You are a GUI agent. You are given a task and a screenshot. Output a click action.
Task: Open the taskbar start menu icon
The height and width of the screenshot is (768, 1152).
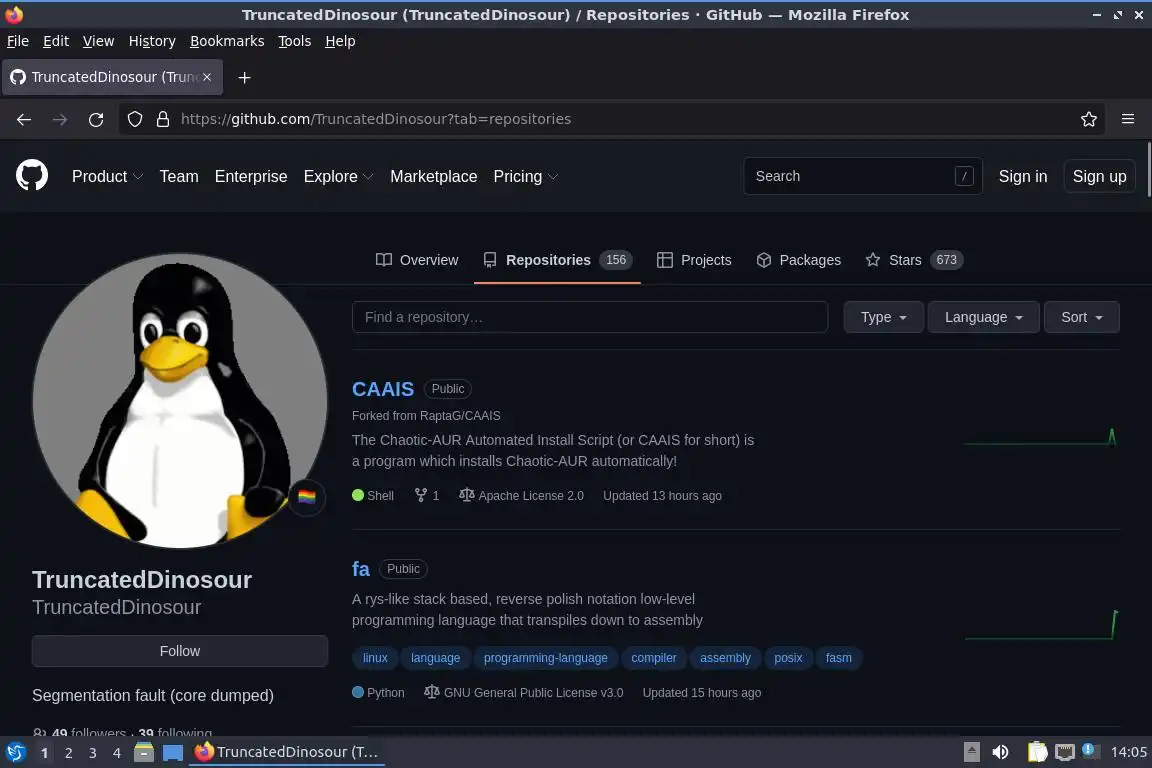click(15, 752)
